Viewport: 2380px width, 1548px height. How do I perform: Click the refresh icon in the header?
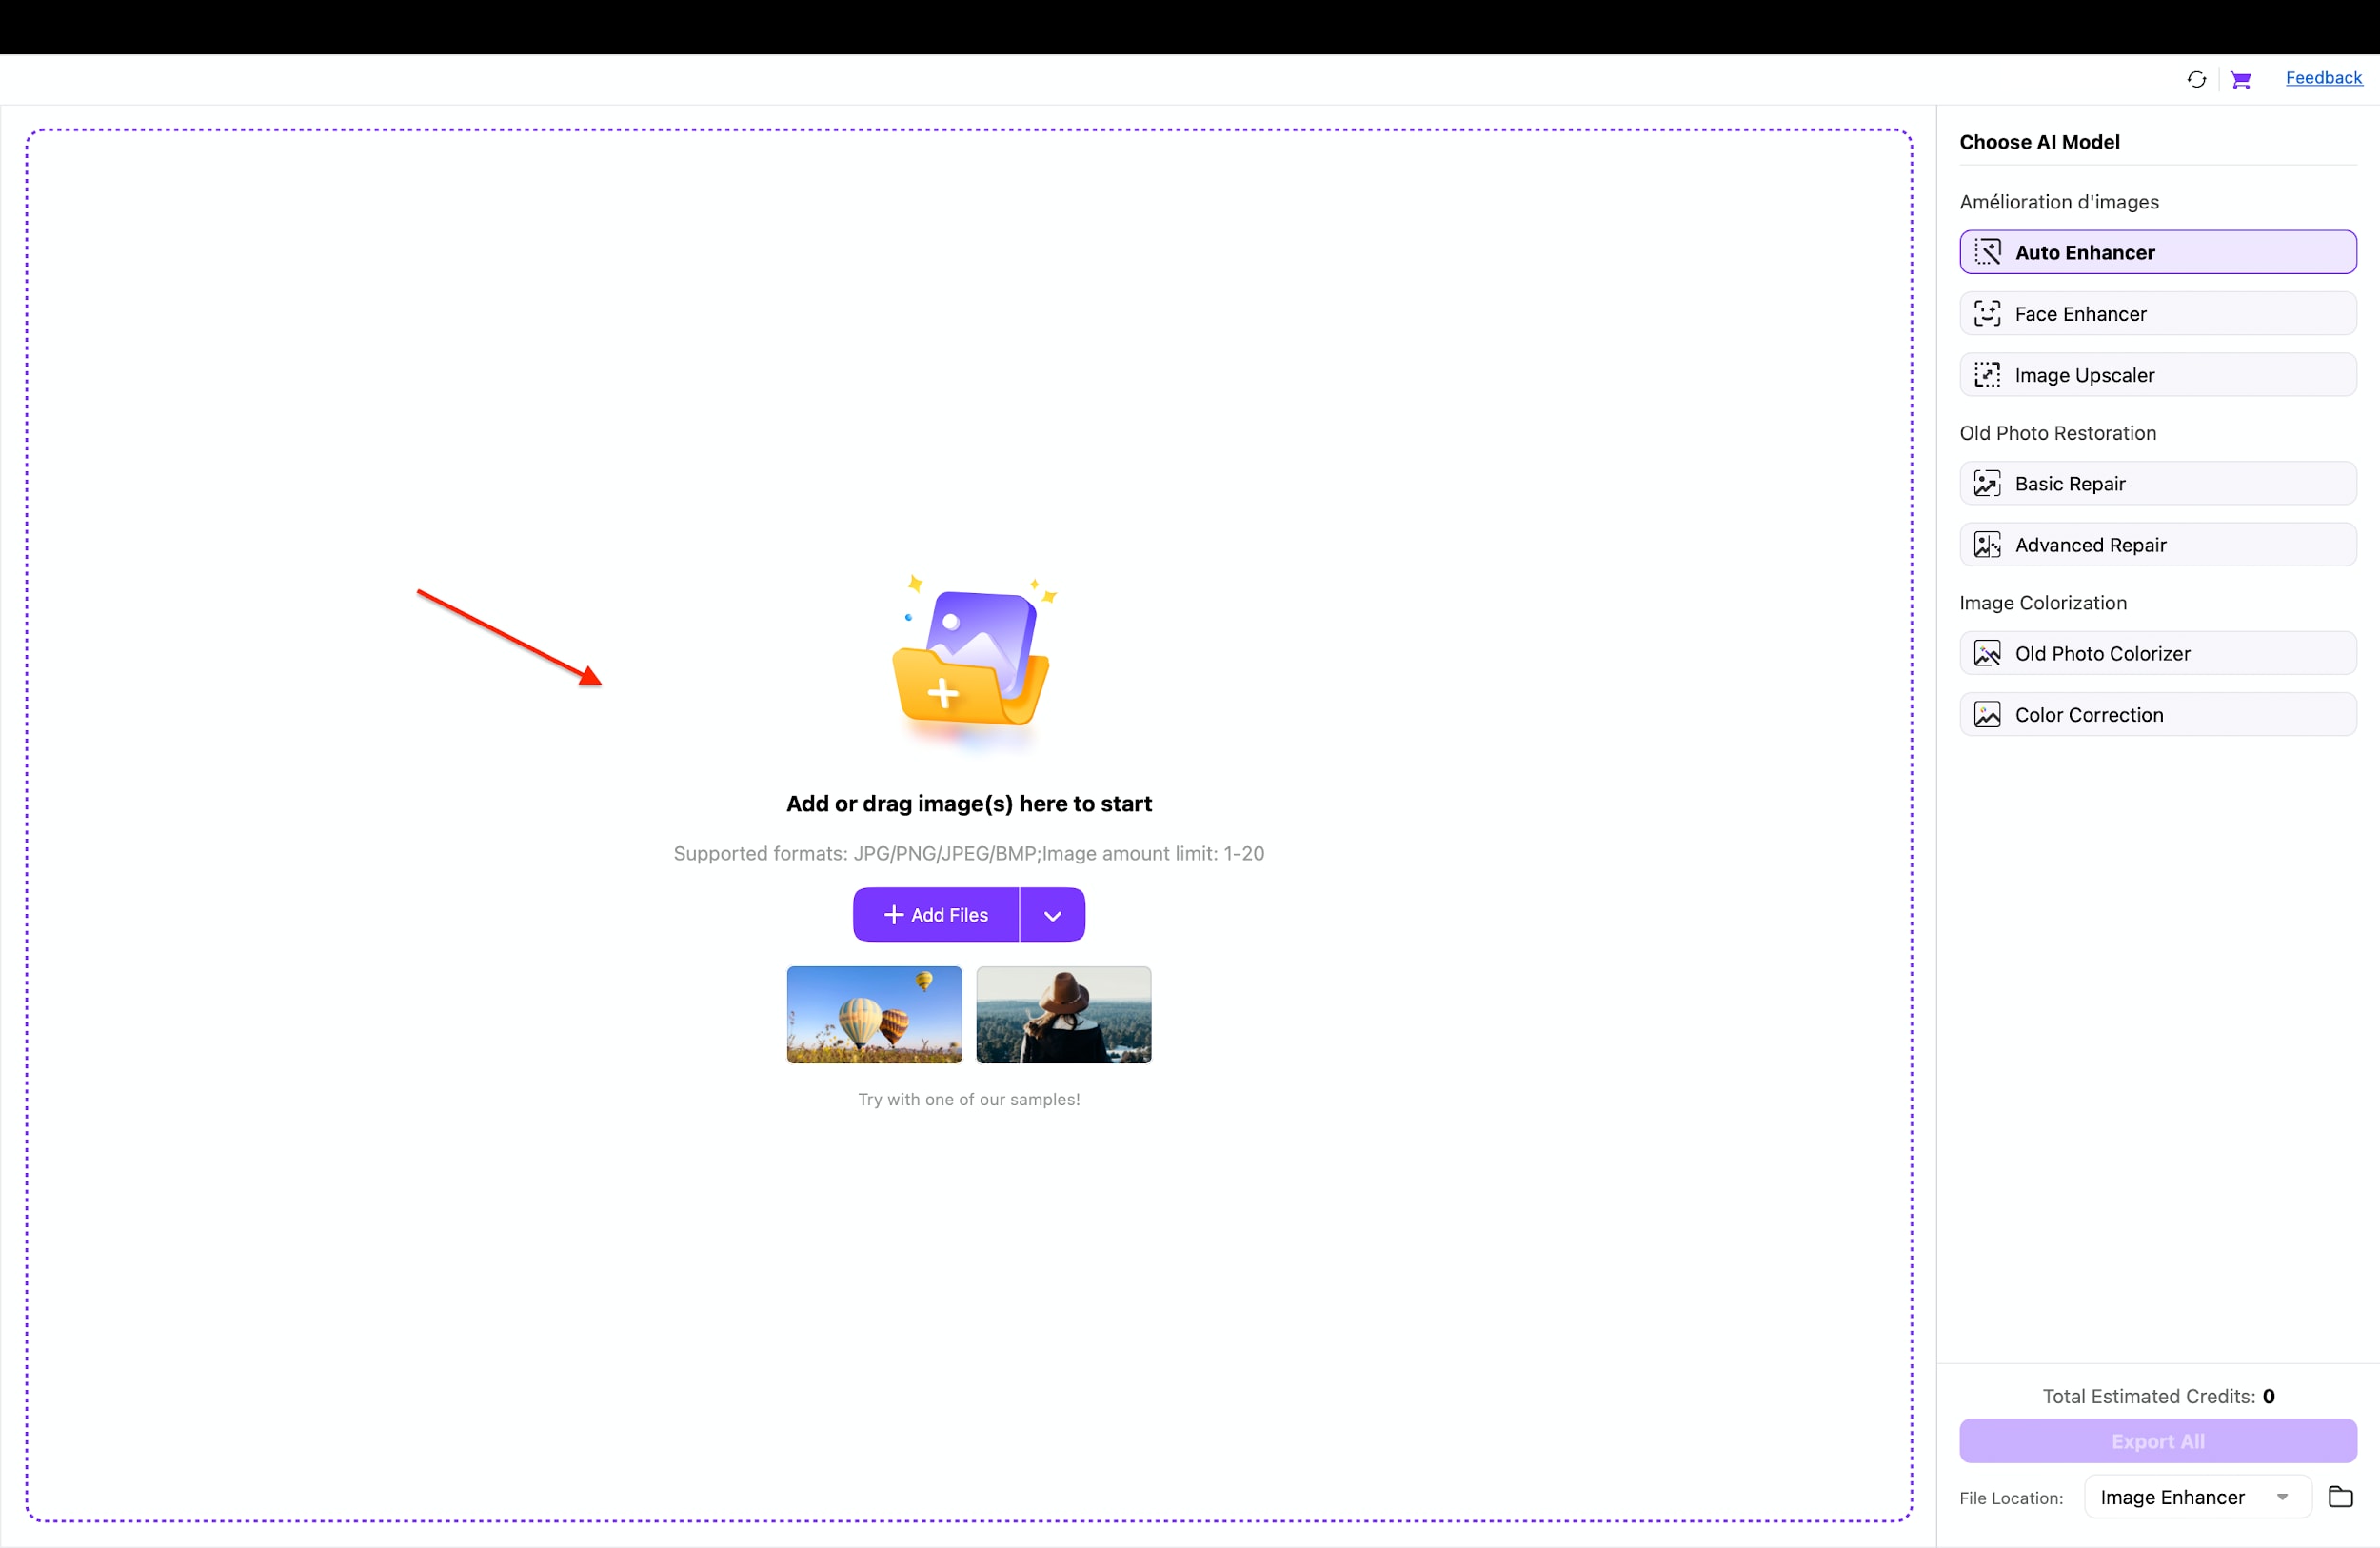[2196, 78]
